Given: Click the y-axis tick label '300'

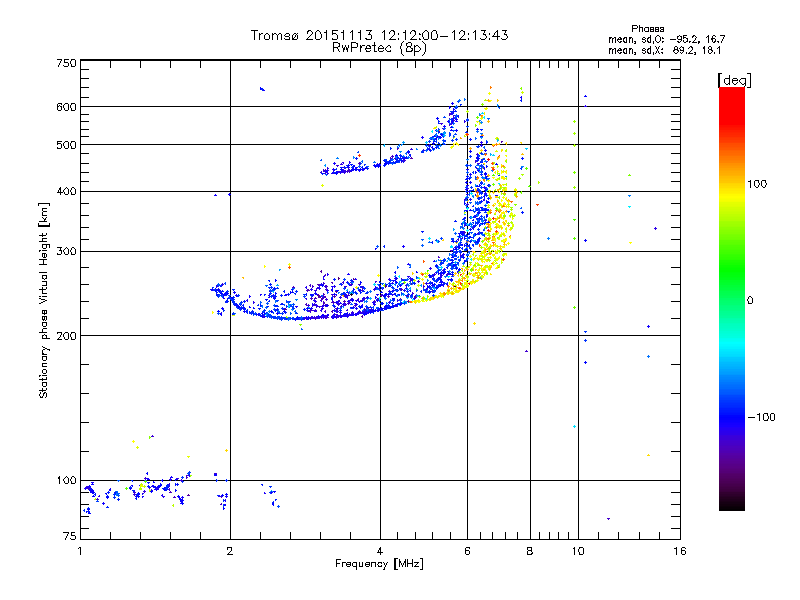Looking at the screenshot, I should click(x=66, y=251).
